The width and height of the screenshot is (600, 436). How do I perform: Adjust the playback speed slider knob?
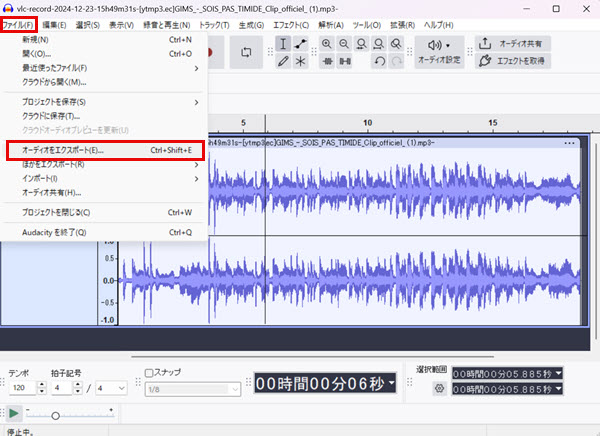pos(55,416)
